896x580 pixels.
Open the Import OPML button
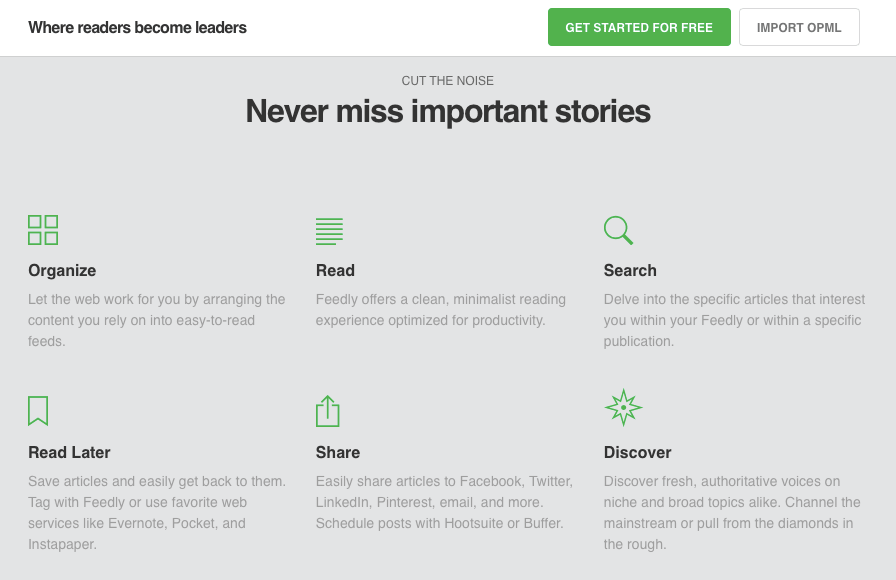(799, 28)
